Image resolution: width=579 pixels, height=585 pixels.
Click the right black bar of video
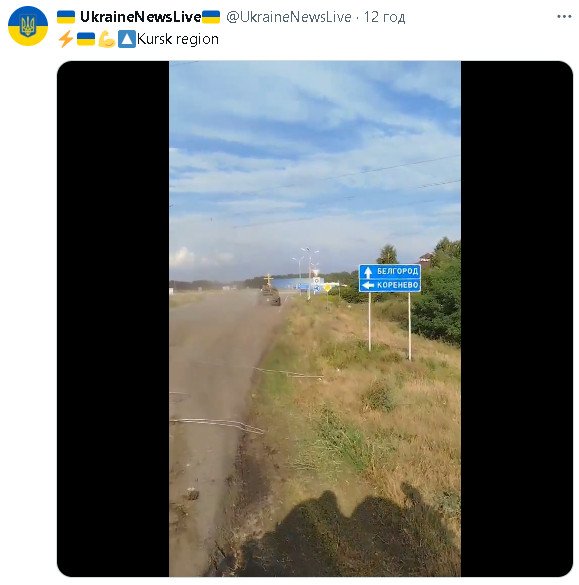(517, 319)
